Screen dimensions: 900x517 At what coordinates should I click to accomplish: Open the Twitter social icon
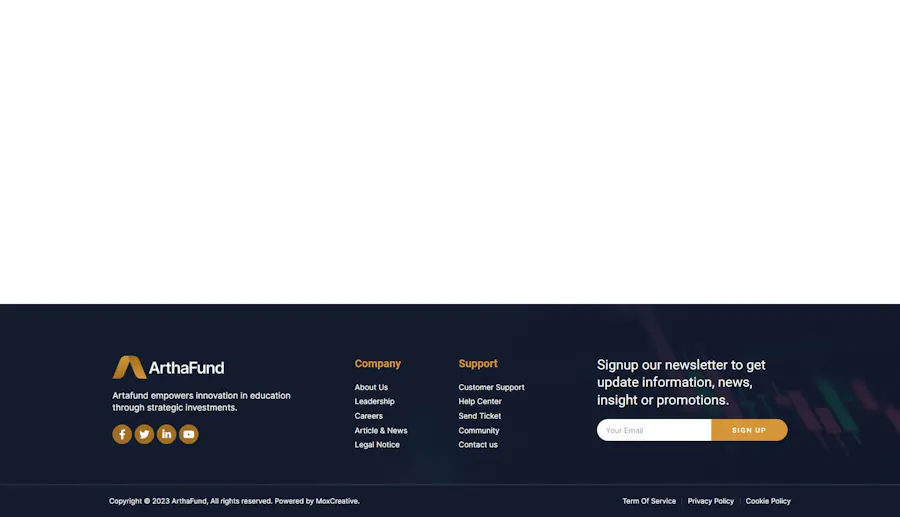click(144, 434)
